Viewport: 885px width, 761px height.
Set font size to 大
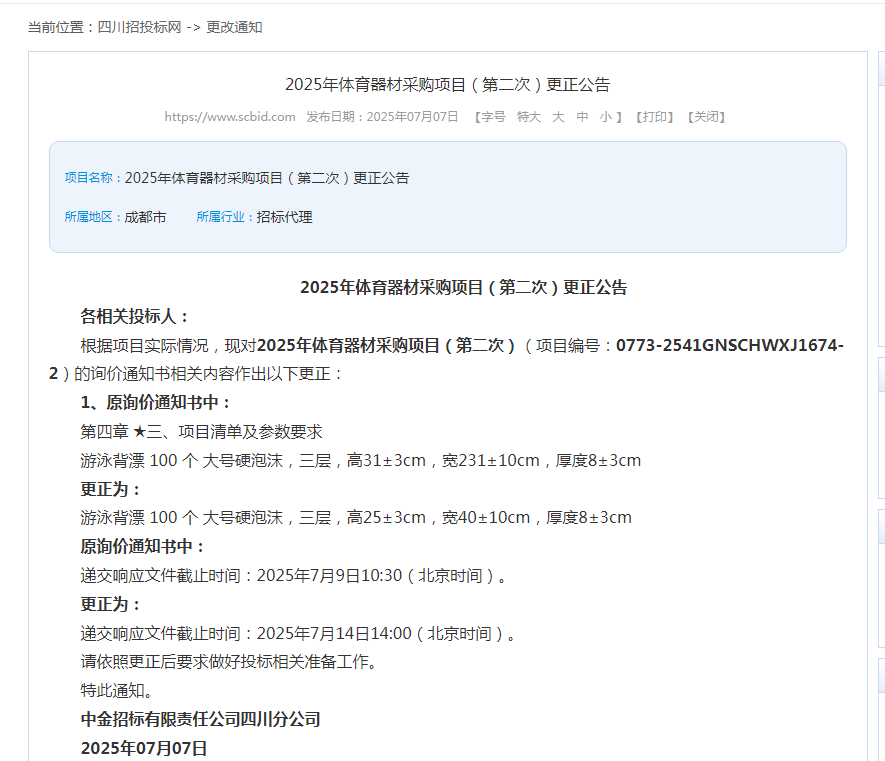[558, 117]
